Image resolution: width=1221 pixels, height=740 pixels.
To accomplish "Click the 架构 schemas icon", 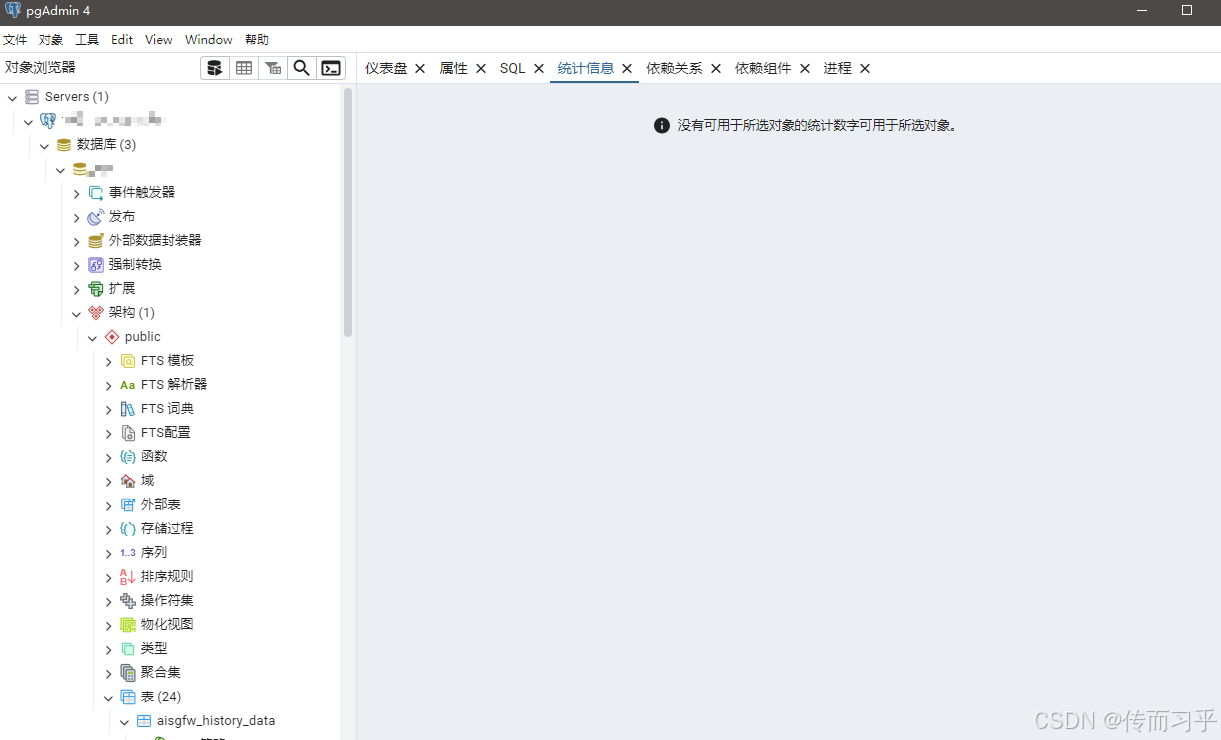I will (x=96, y=313).
